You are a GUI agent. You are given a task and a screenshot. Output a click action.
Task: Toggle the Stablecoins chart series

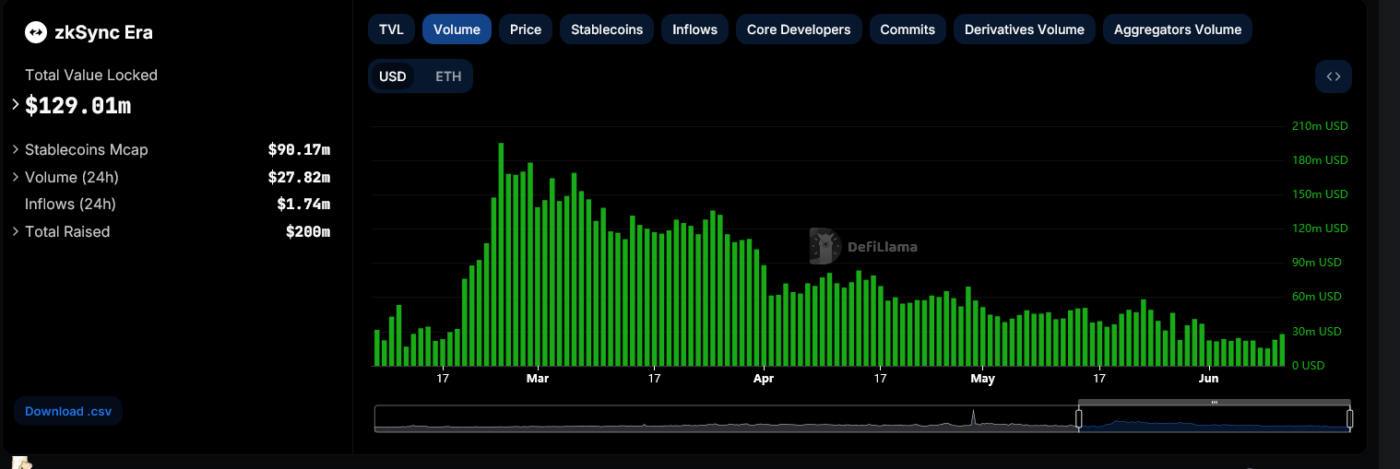607,29
